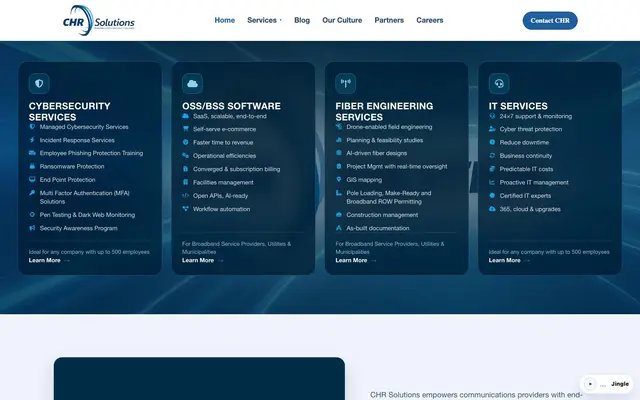
Task: Click monitor icon beside End Point Protection
Action: (x=32, y=179)
